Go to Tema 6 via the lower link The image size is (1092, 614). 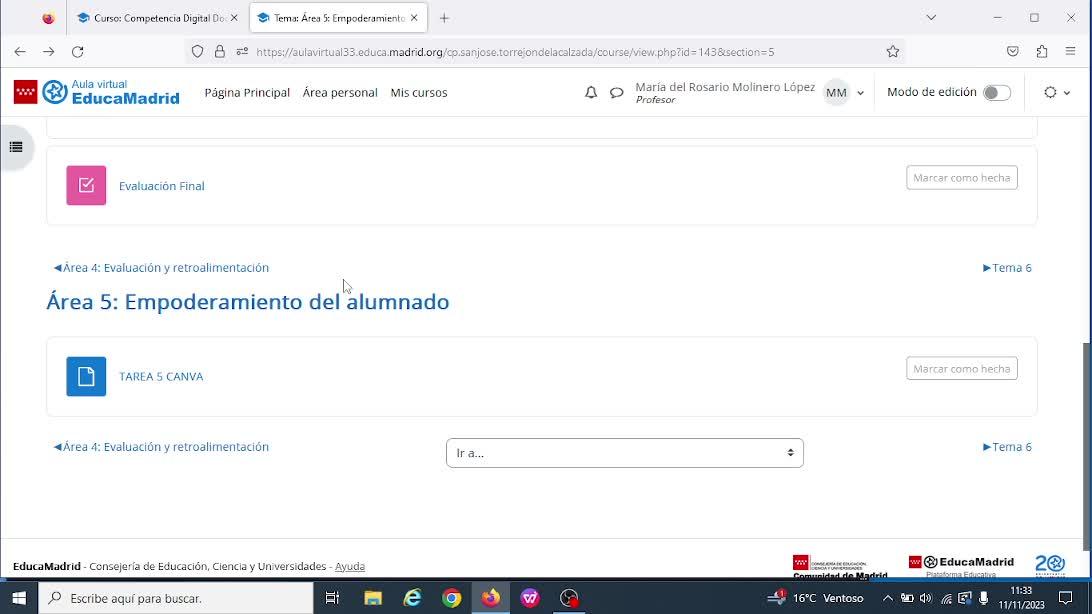click(x=1007, y=447)
